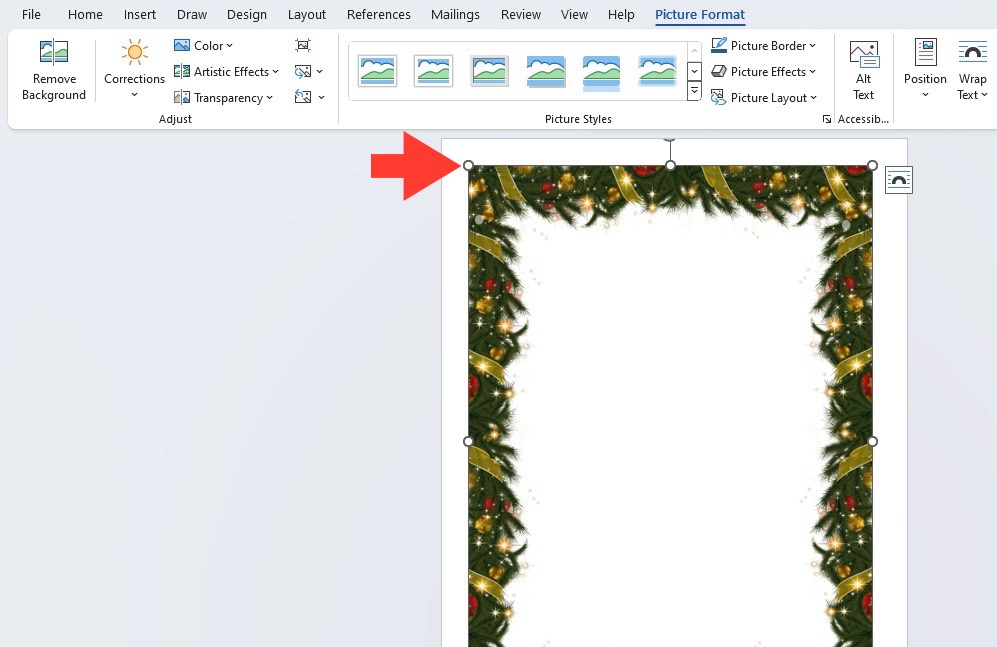Screen dimensions: 997x647
Task: Apply the second picture style thumbnail
Action: [x=434, y=71]
